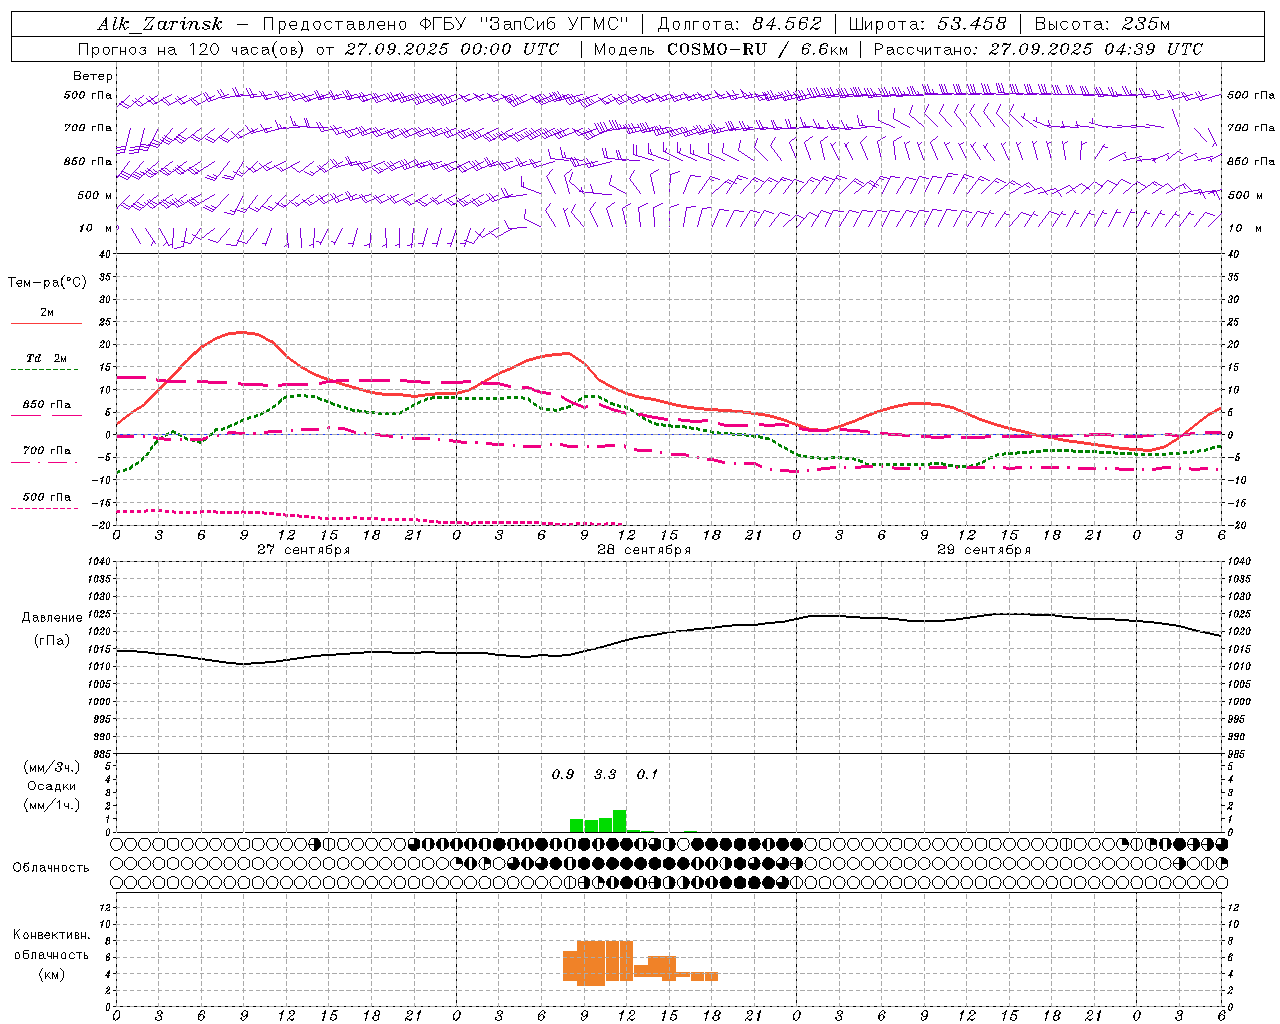Click the "500 гПа" temperature legend label

click(x=47, y=497)
